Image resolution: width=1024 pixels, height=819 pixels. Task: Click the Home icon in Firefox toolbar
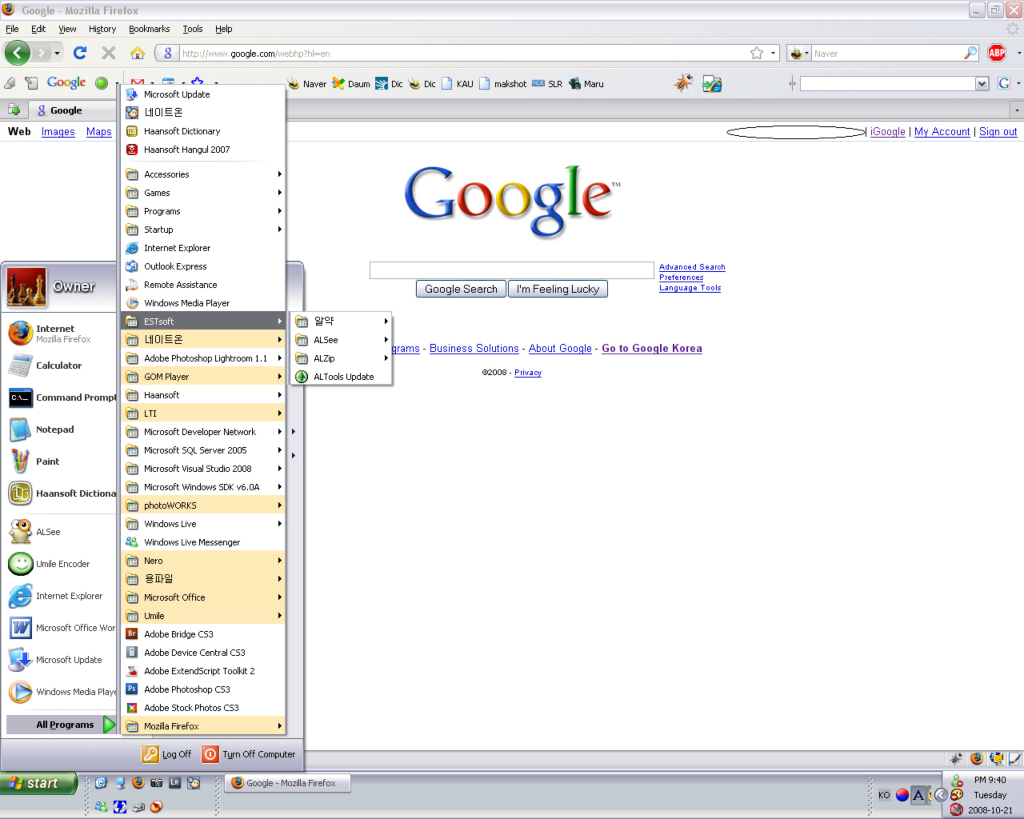click(137, 53)
